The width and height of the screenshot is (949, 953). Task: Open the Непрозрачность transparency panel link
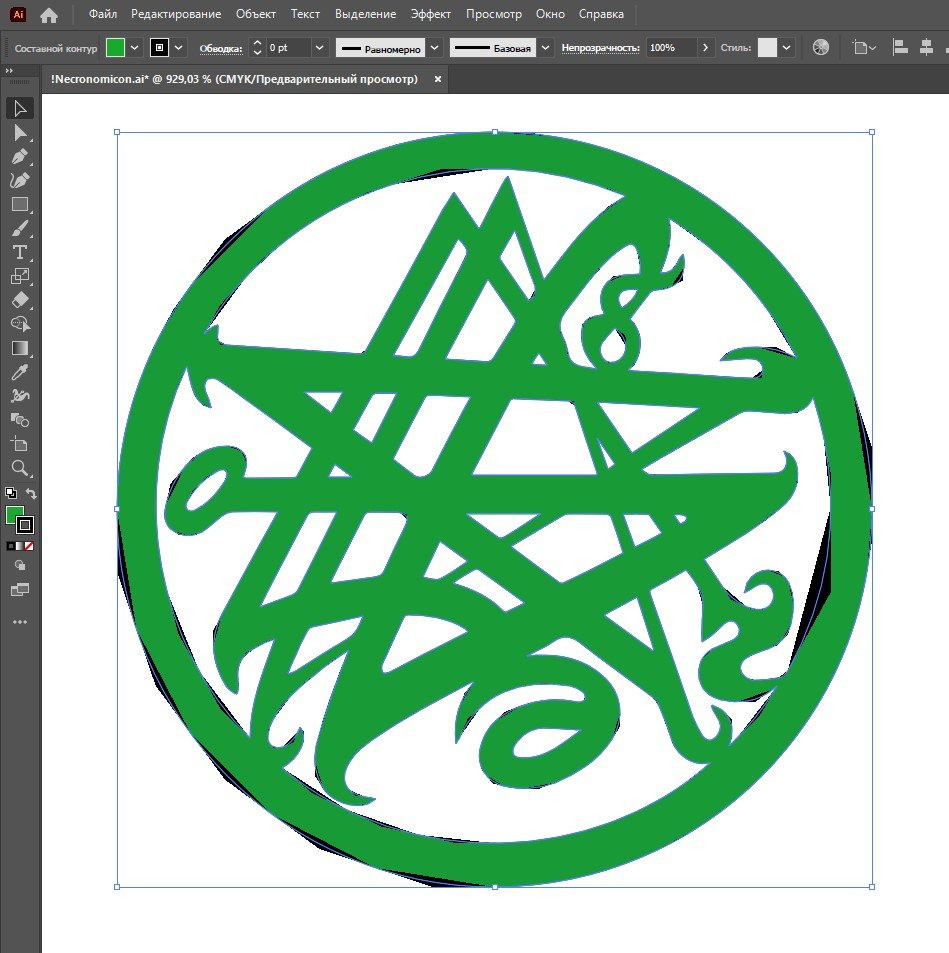pyautogui.click(x=601, y=47)
